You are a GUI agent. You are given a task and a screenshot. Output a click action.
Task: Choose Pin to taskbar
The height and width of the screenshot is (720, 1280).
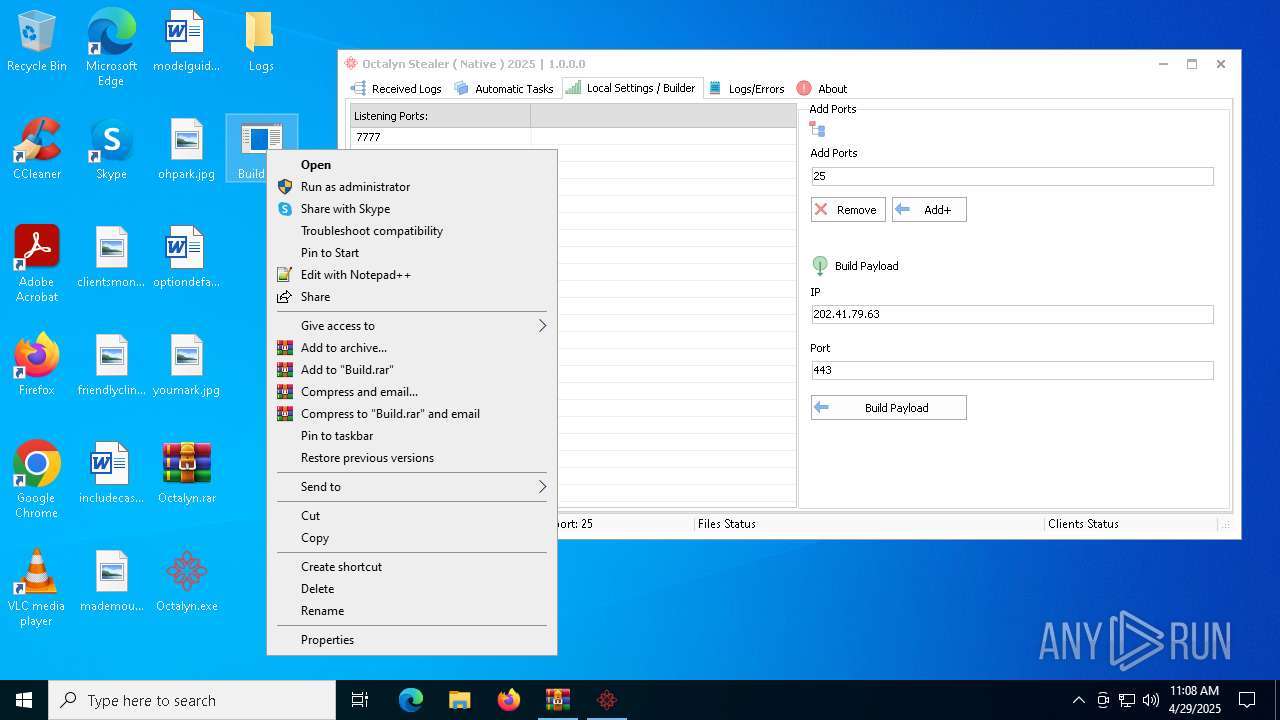coord(411,436)
